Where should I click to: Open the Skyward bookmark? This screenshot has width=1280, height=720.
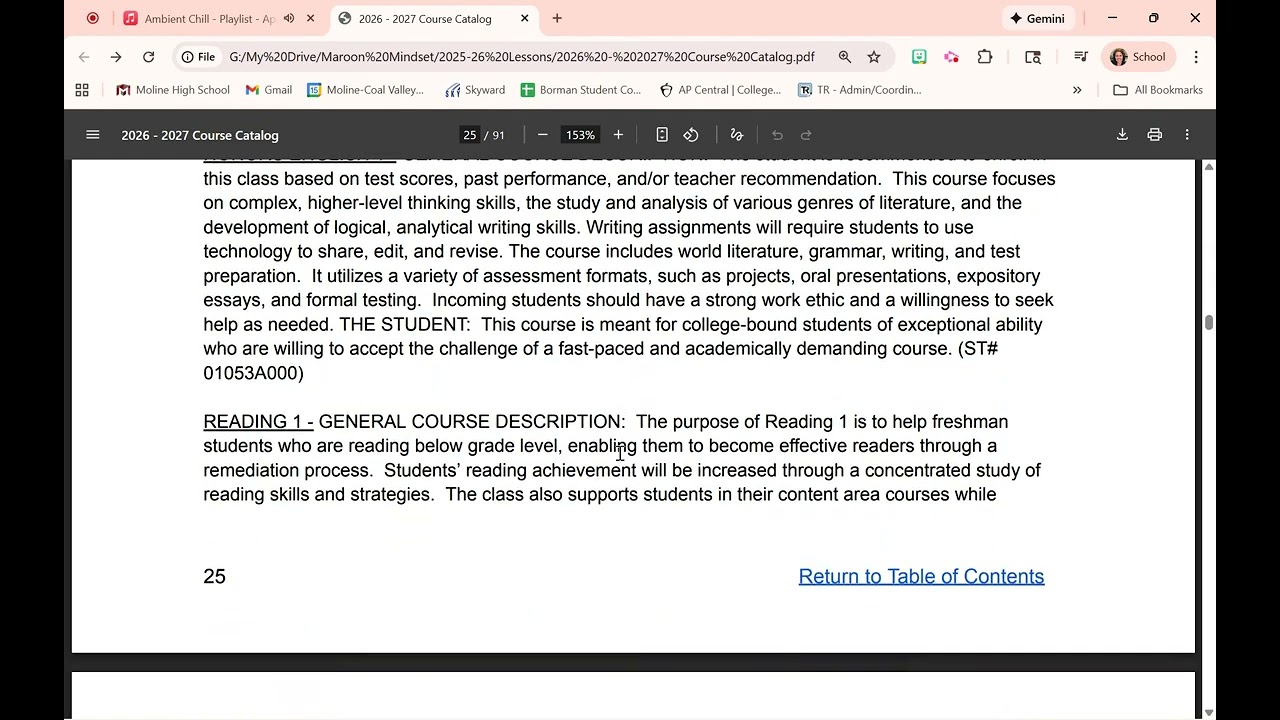(x=475, y=90)
